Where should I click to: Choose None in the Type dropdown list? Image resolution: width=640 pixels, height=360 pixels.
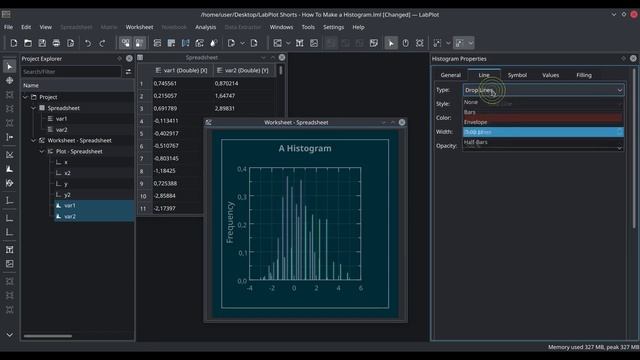click(543, 102)
